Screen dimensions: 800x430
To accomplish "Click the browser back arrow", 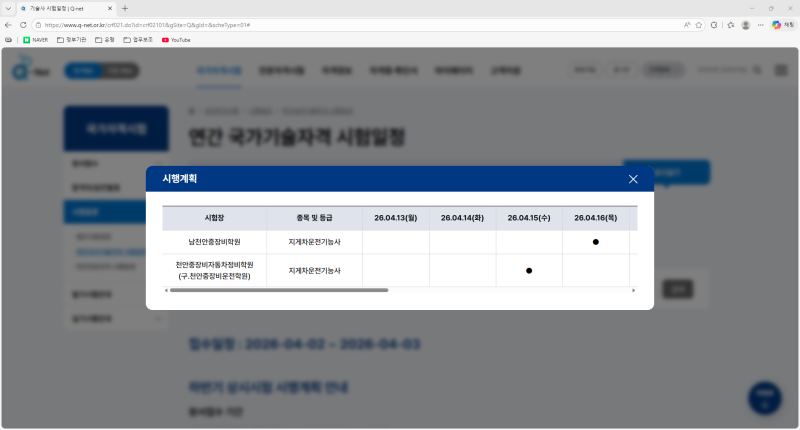I will [x=8, y=25].
